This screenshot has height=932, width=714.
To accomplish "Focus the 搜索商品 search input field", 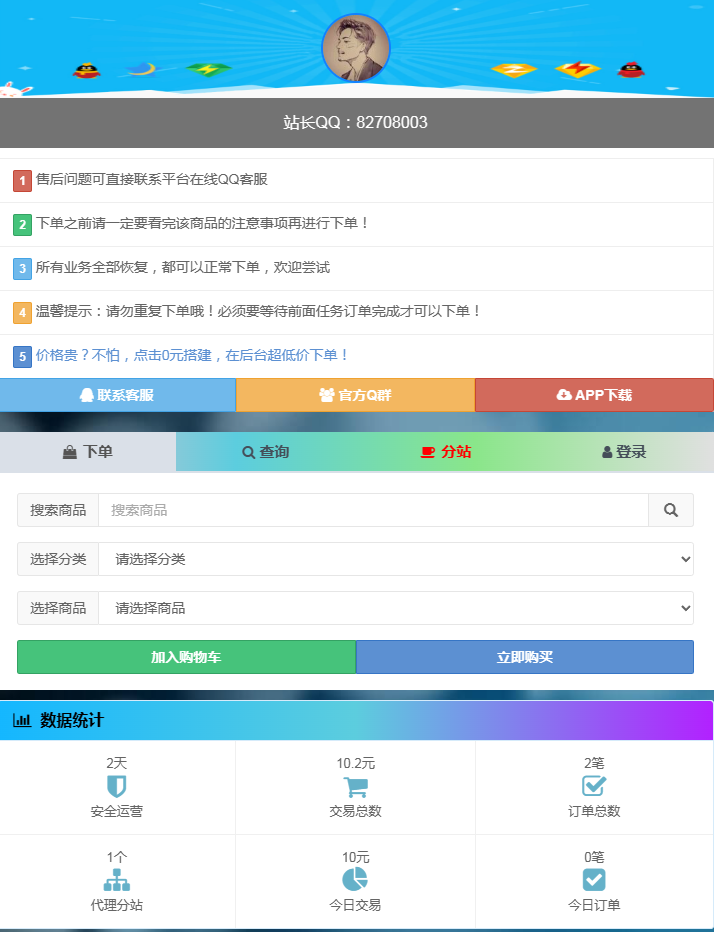I will coord(373,510).
